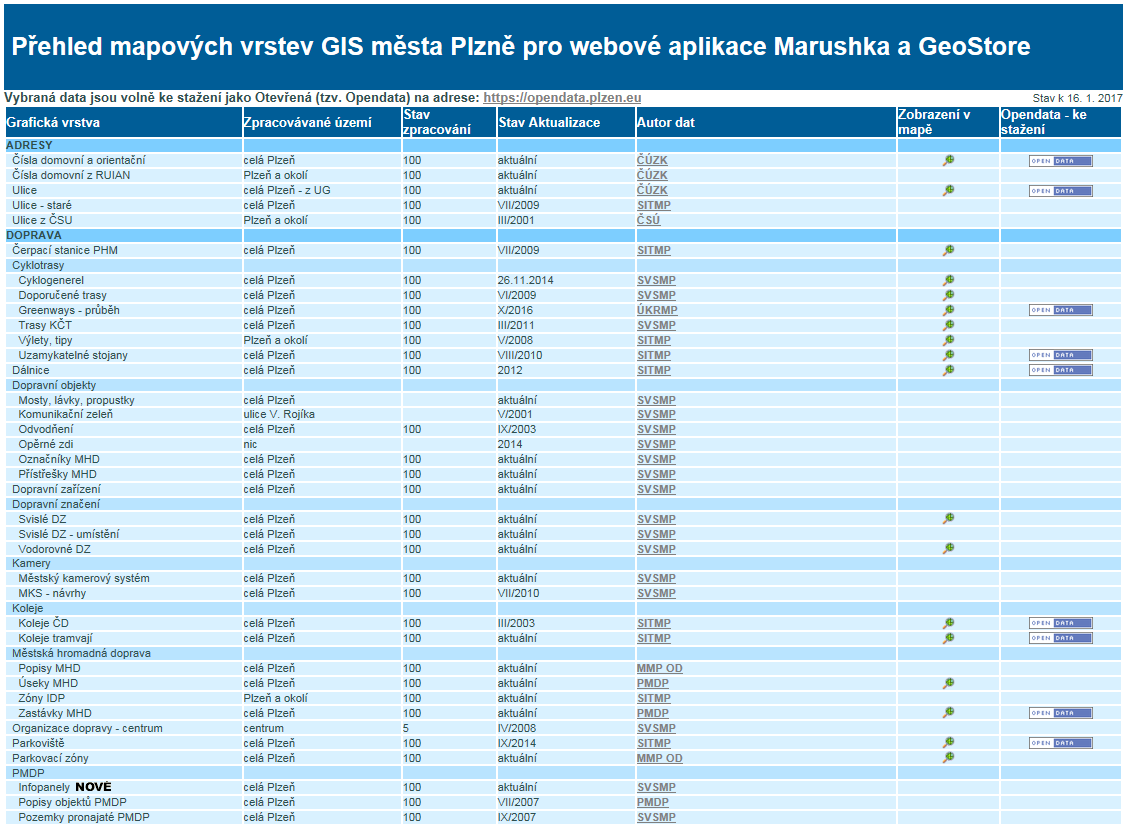Click Open Data badge in Zastávky MHD row
1125x824 pixels.
[1060, 713]
